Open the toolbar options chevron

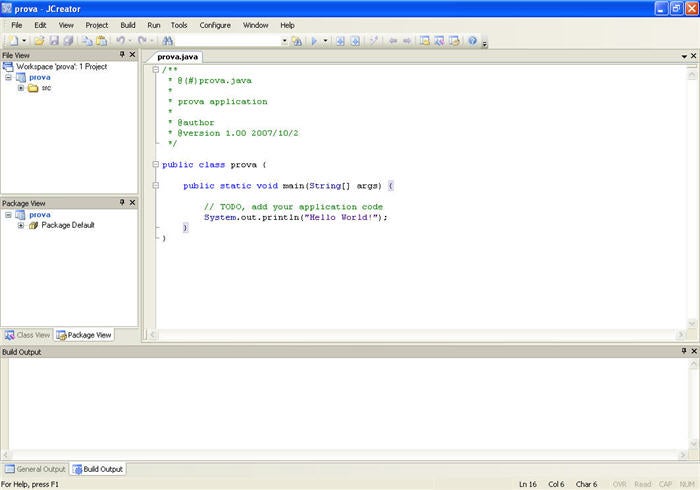[x=485, y=43]
